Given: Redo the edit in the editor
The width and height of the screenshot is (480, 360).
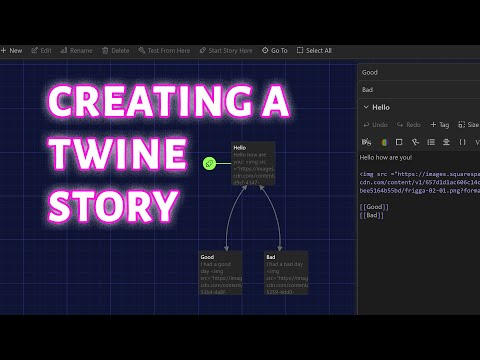Looking at the screenshot, I should point(409,125).
